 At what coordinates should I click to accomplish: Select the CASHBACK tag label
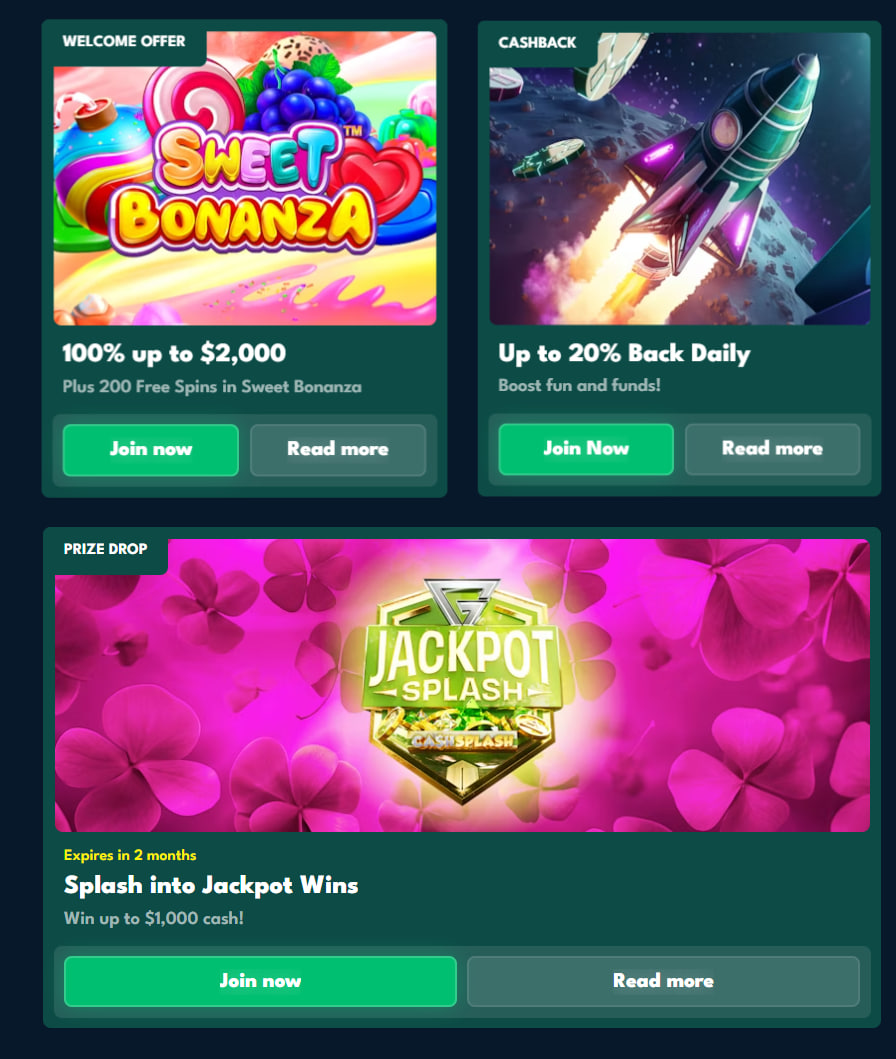coord(538,43)
